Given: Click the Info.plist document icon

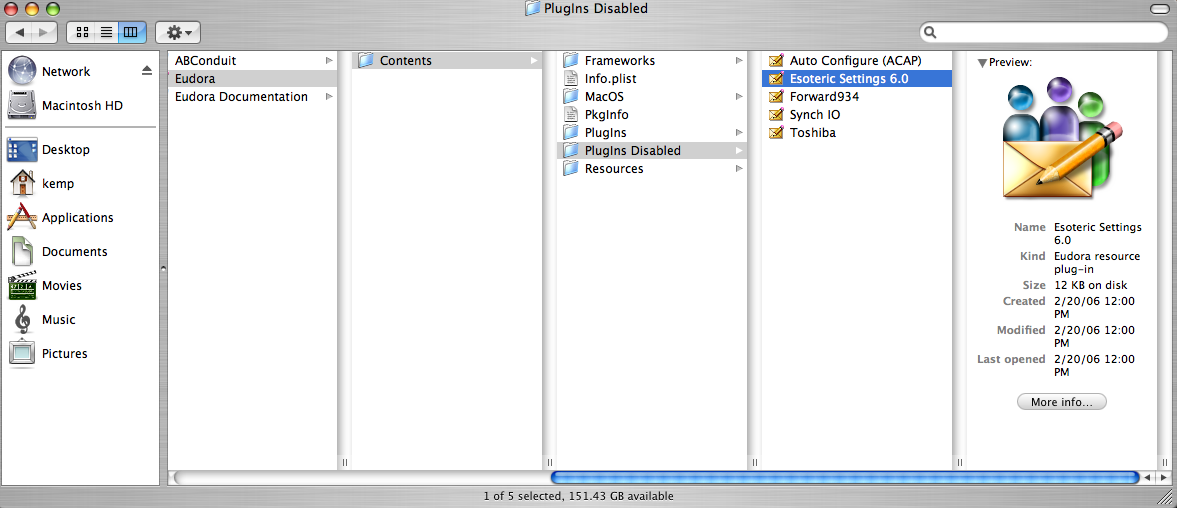Looking at the screenshot, I should pos(571,79).
